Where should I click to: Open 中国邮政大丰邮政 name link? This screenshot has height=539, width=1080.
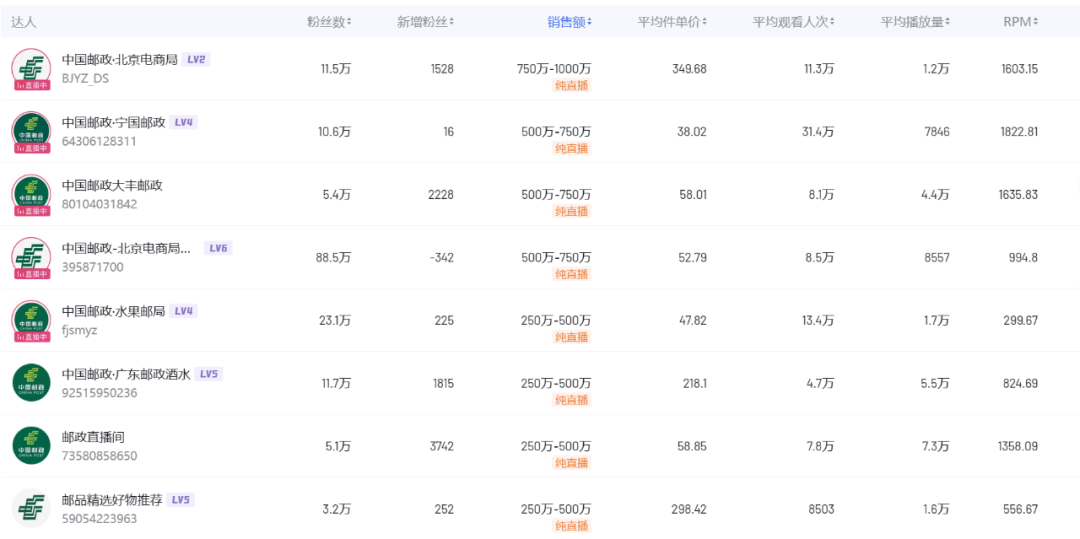(112, 185)
